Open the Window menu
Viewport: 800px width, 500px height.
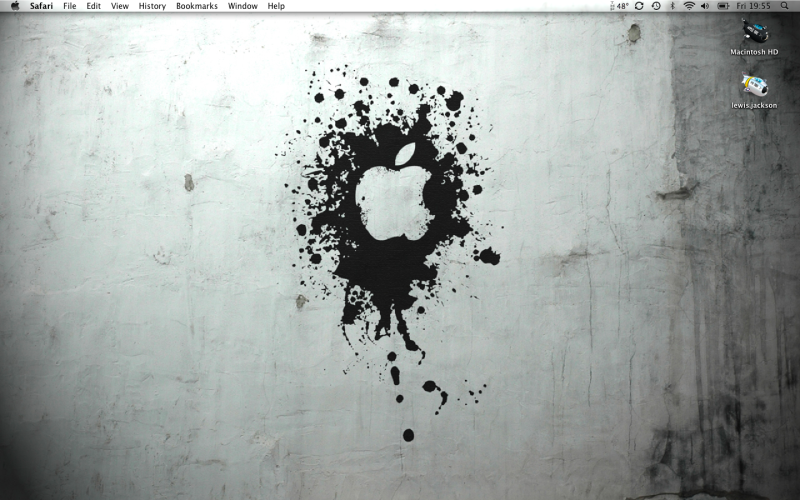click(242, 6)
